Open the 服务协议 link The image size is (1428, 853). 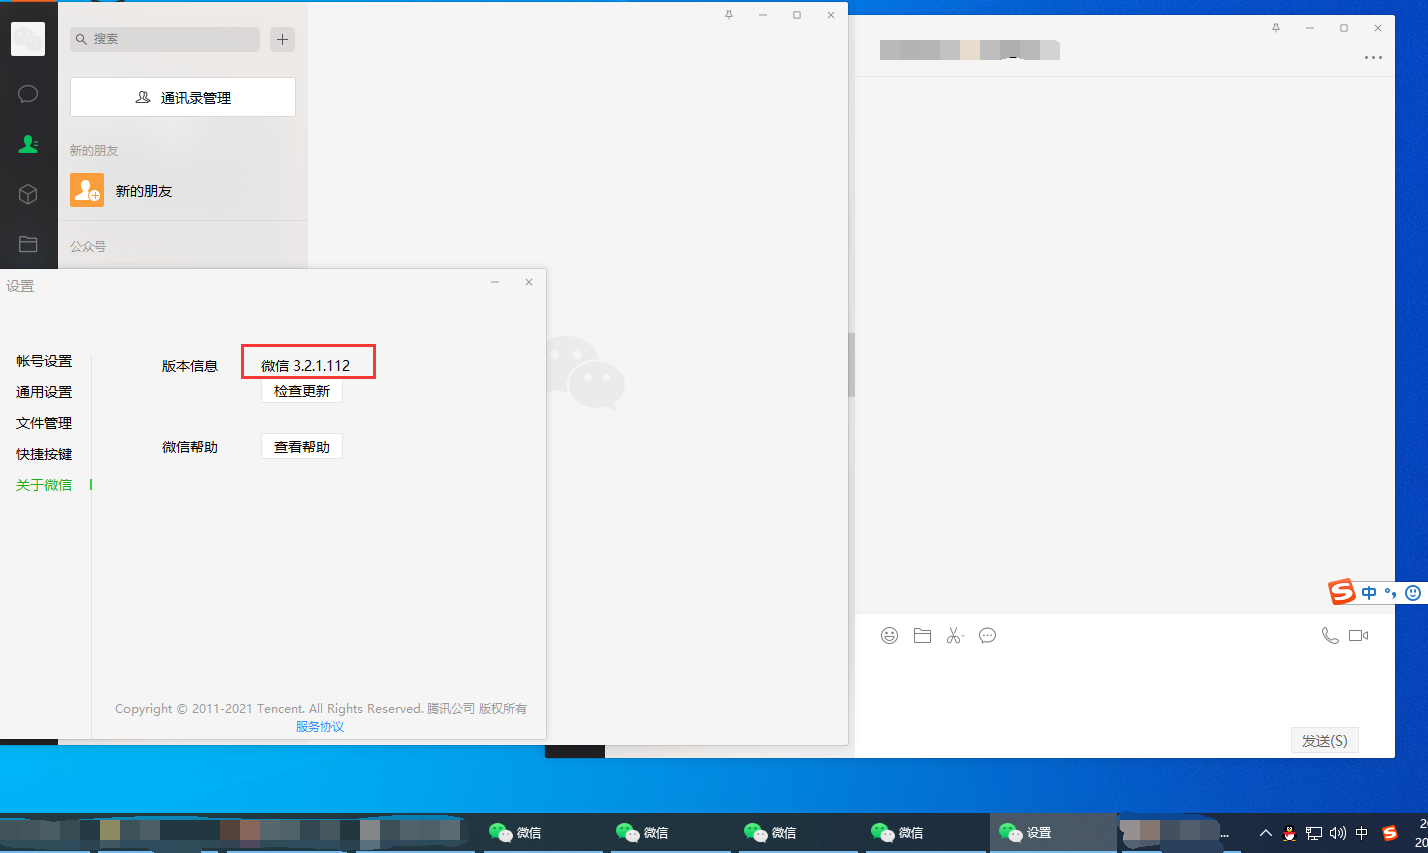320,727
